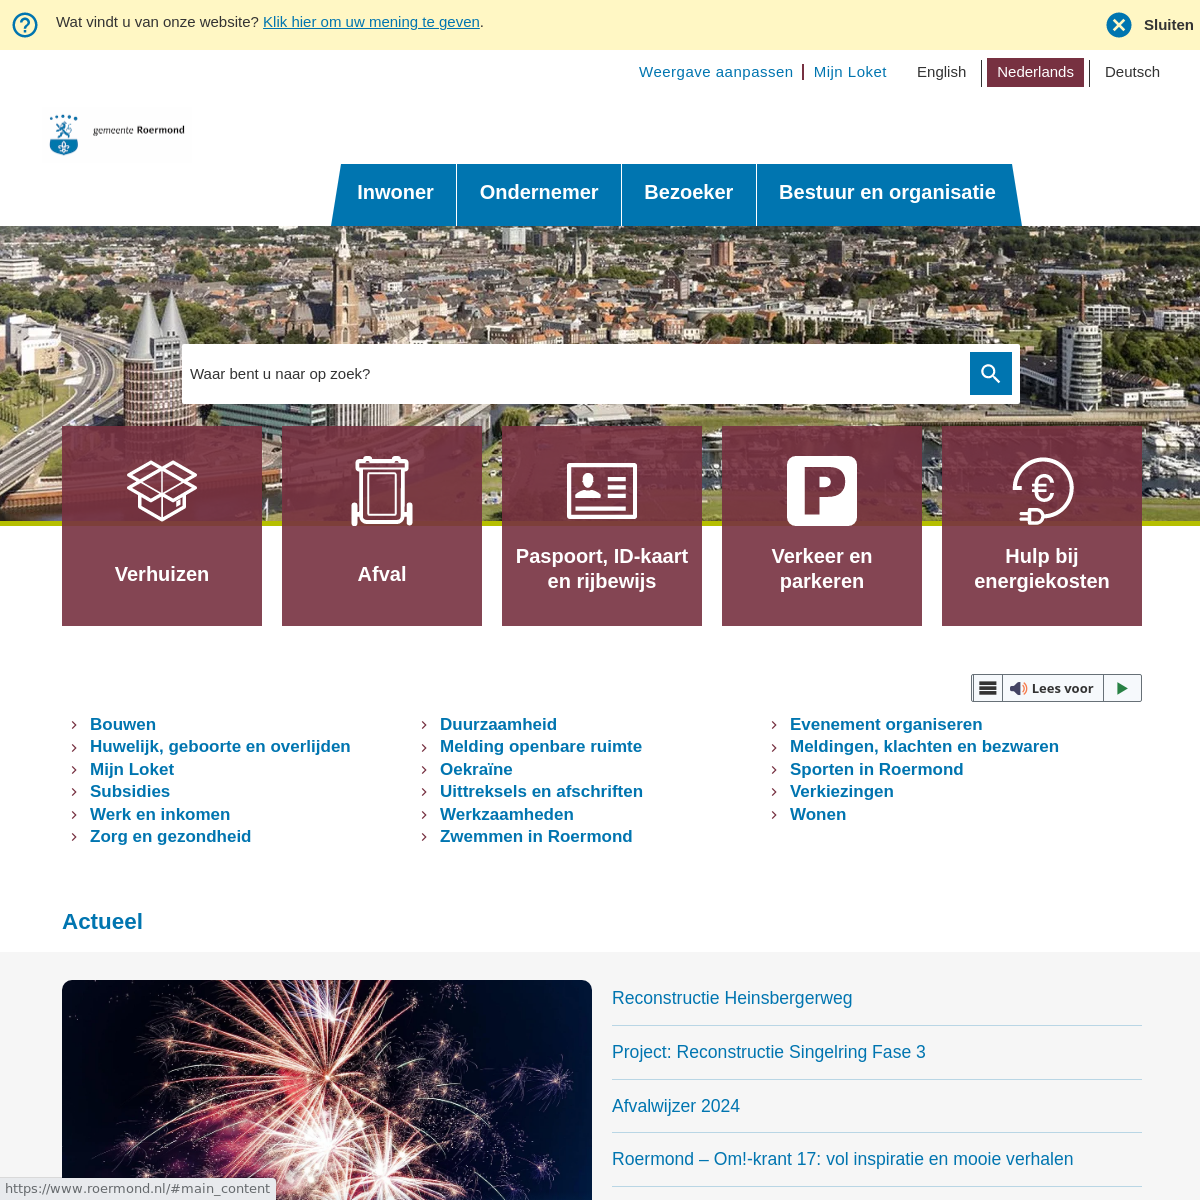This screenshot has height=1200, width=1200.
Task: Open the ReadSpeaker menu icon
Action: pos(987,688)
